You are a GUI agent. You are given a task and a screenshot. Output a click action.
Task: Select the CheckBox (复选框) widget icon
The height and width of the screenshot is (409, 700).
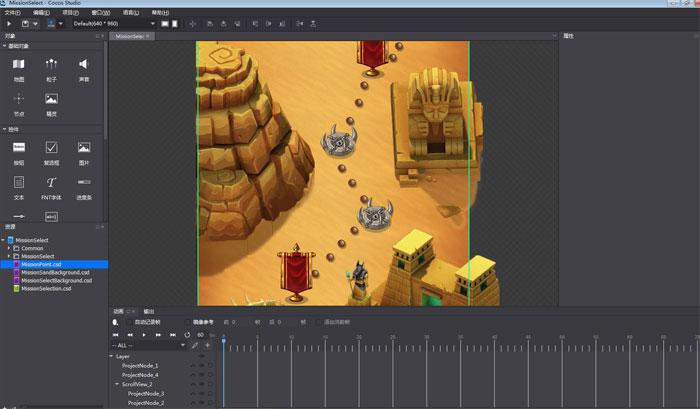pos(51,147)
